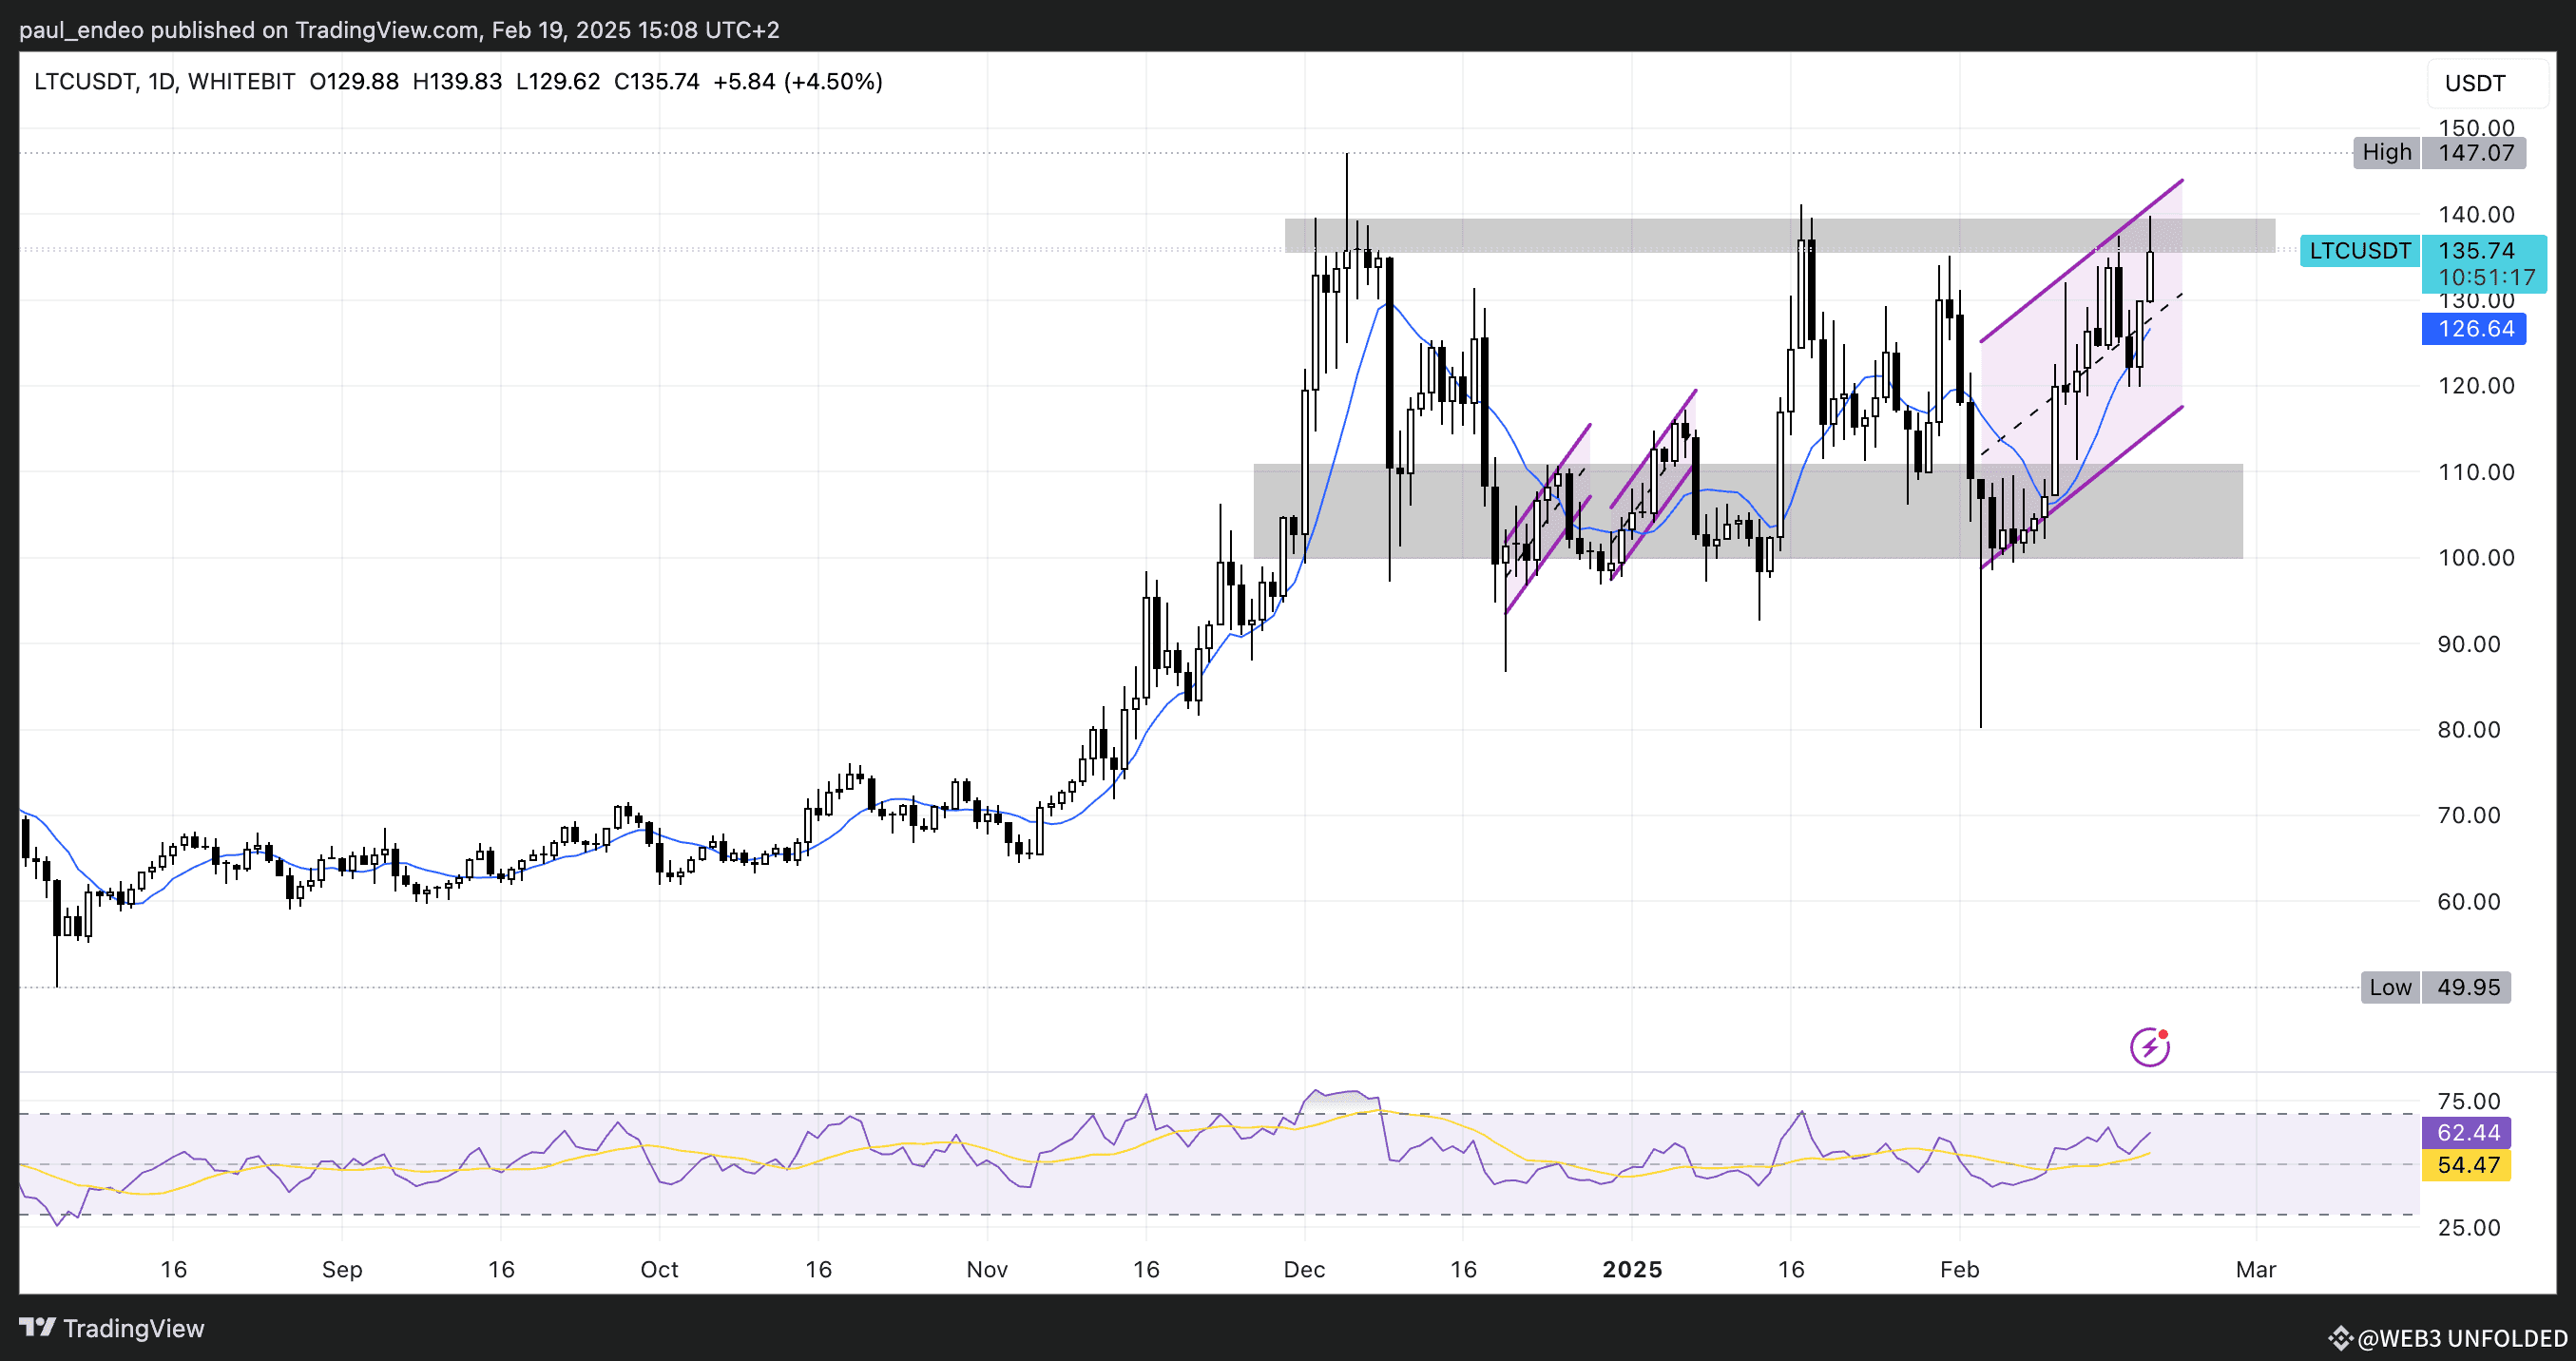Image resolution: width=2576 pixels, height=1361 pixels.
Task: Click the 120.00 price axis label
Action: coord(2476,386)
